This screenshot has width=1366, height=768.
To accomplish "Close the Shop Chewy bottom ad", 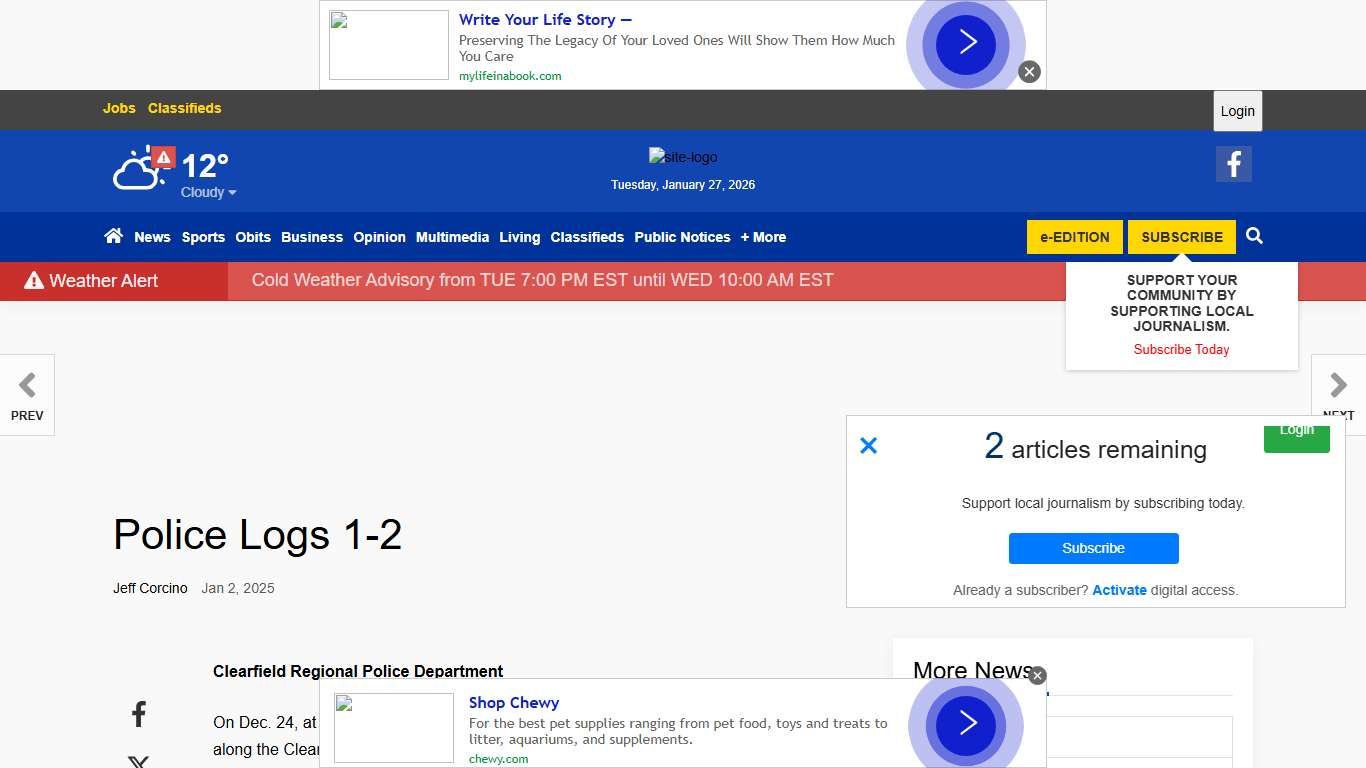I will click(1037, 675).
